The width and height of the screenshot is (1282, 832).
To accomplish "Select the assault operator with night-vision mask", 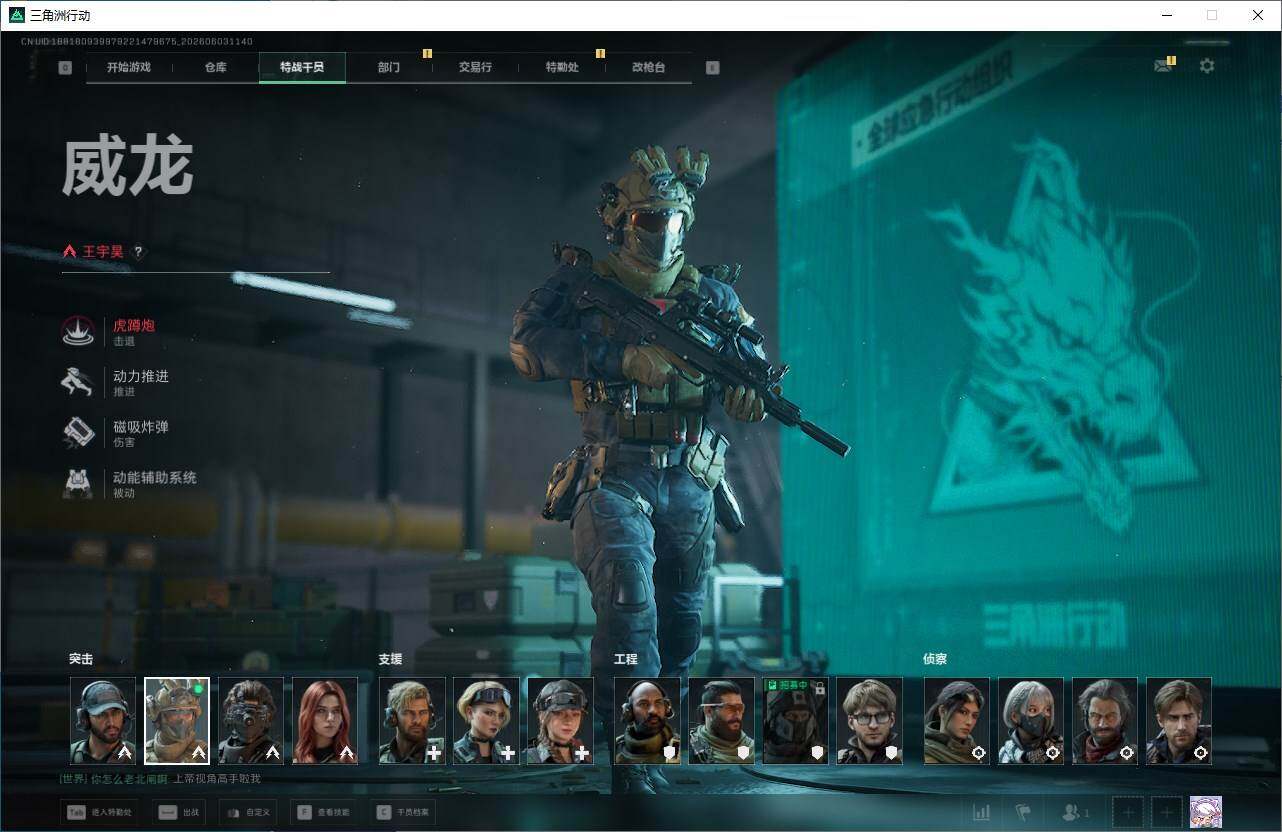I will pos(251,721).
